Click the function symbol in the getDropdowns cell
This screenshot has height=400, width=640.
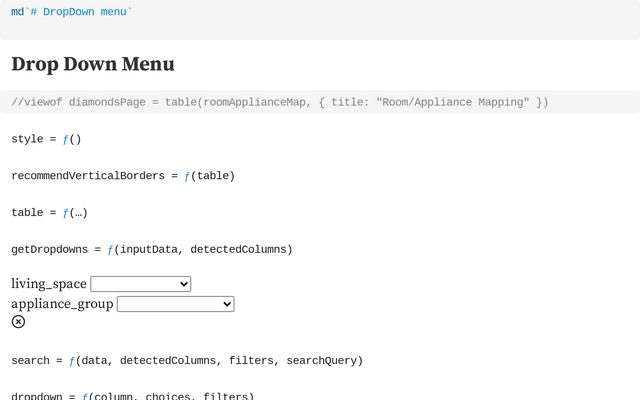point(110,249)
